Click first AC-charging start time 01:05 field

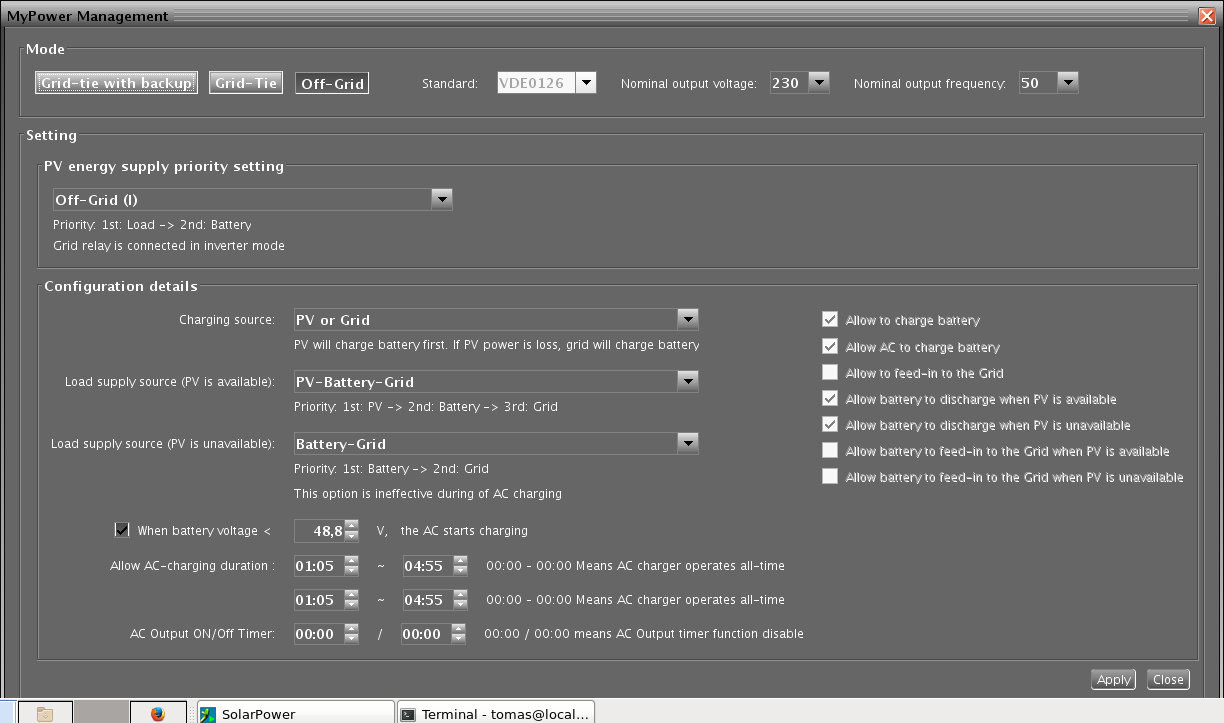point(319,566)
